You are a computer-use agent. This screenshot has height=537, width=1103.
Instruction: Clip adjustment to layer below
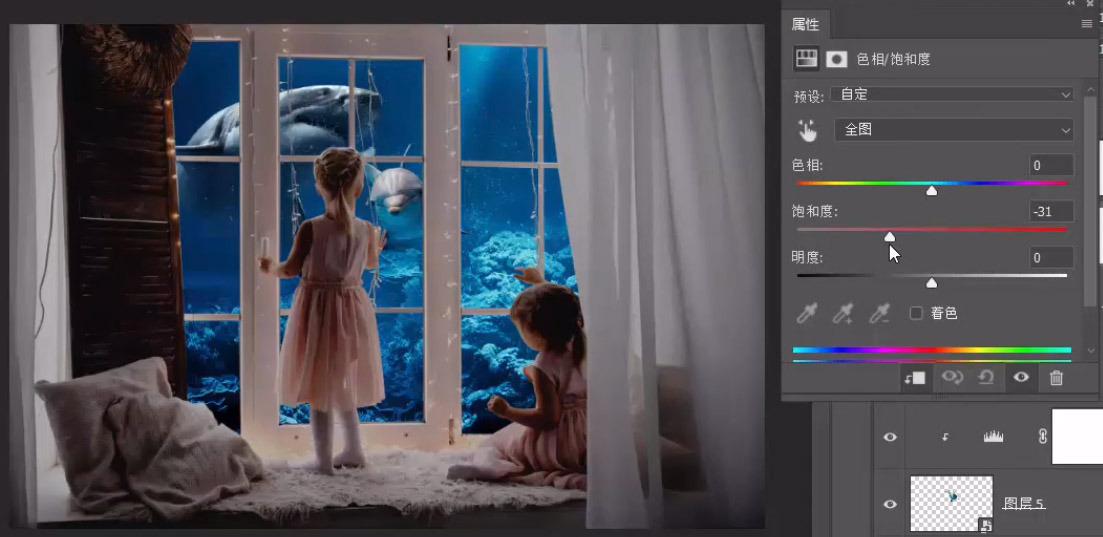(914, 379)
